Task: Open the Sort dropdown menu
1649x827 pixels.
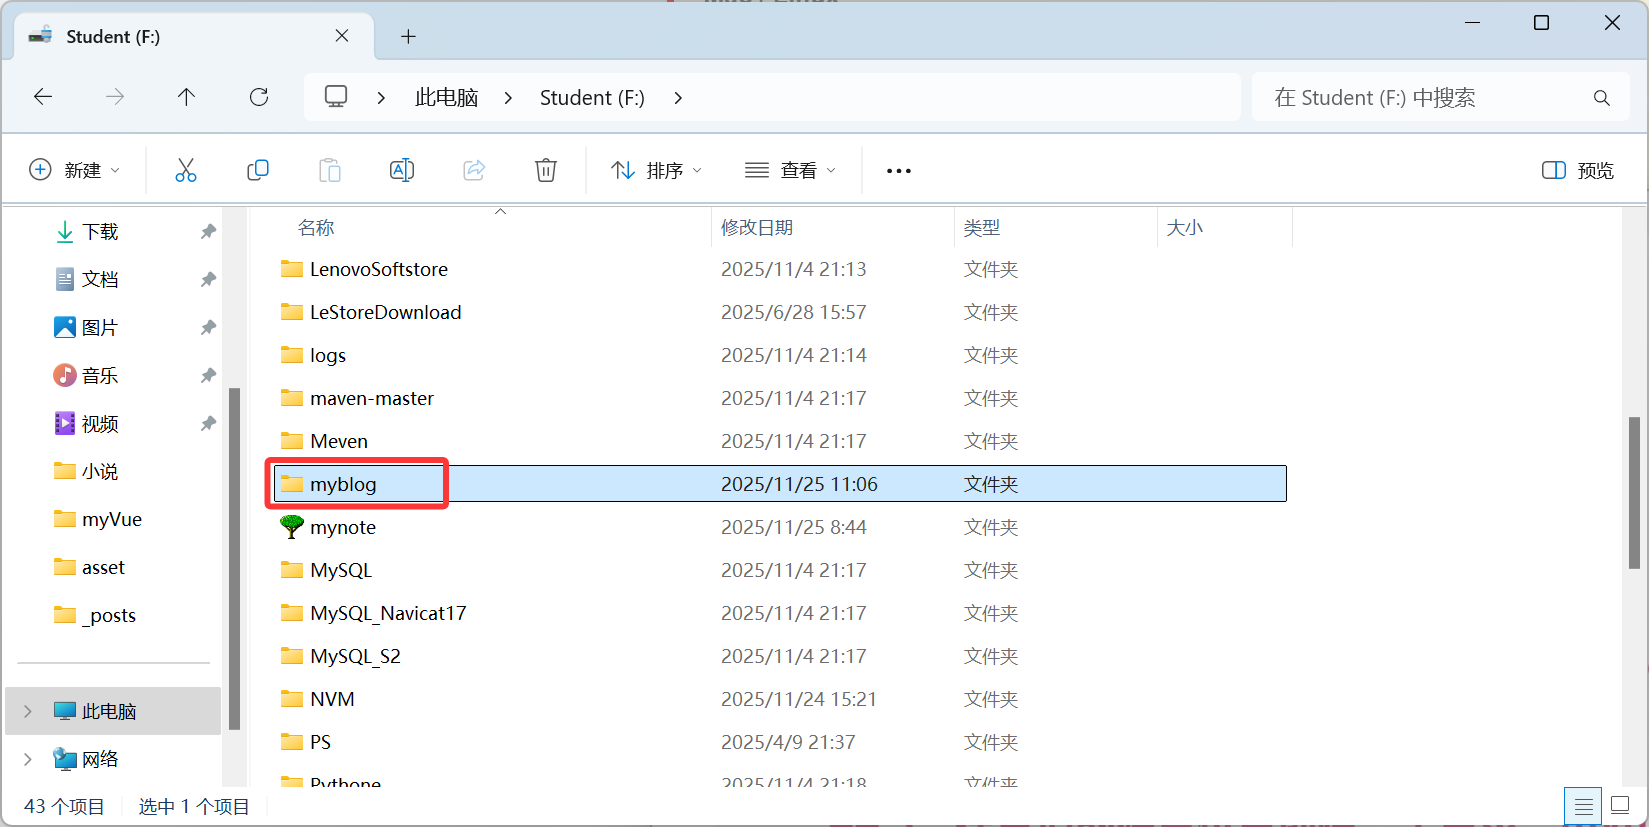Action: tap(656, 170)
